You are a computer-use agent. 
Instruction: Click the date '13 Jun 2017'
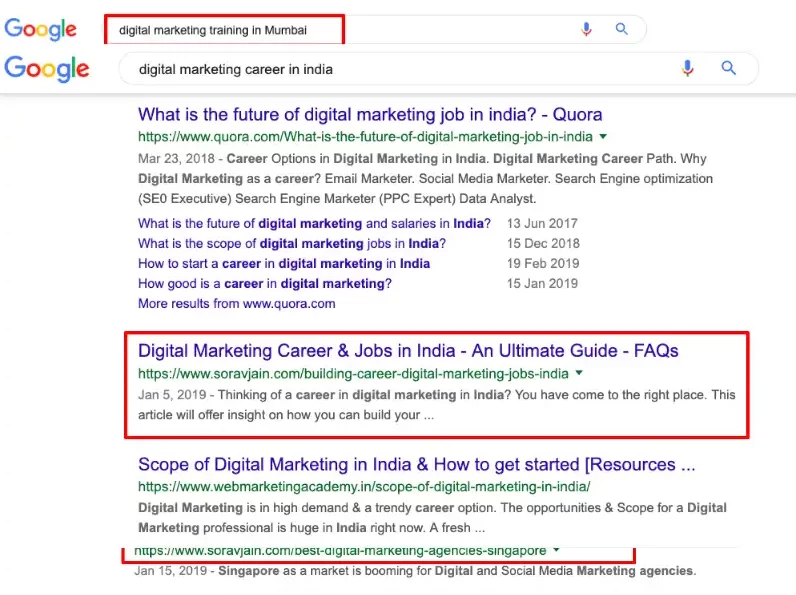542,223
